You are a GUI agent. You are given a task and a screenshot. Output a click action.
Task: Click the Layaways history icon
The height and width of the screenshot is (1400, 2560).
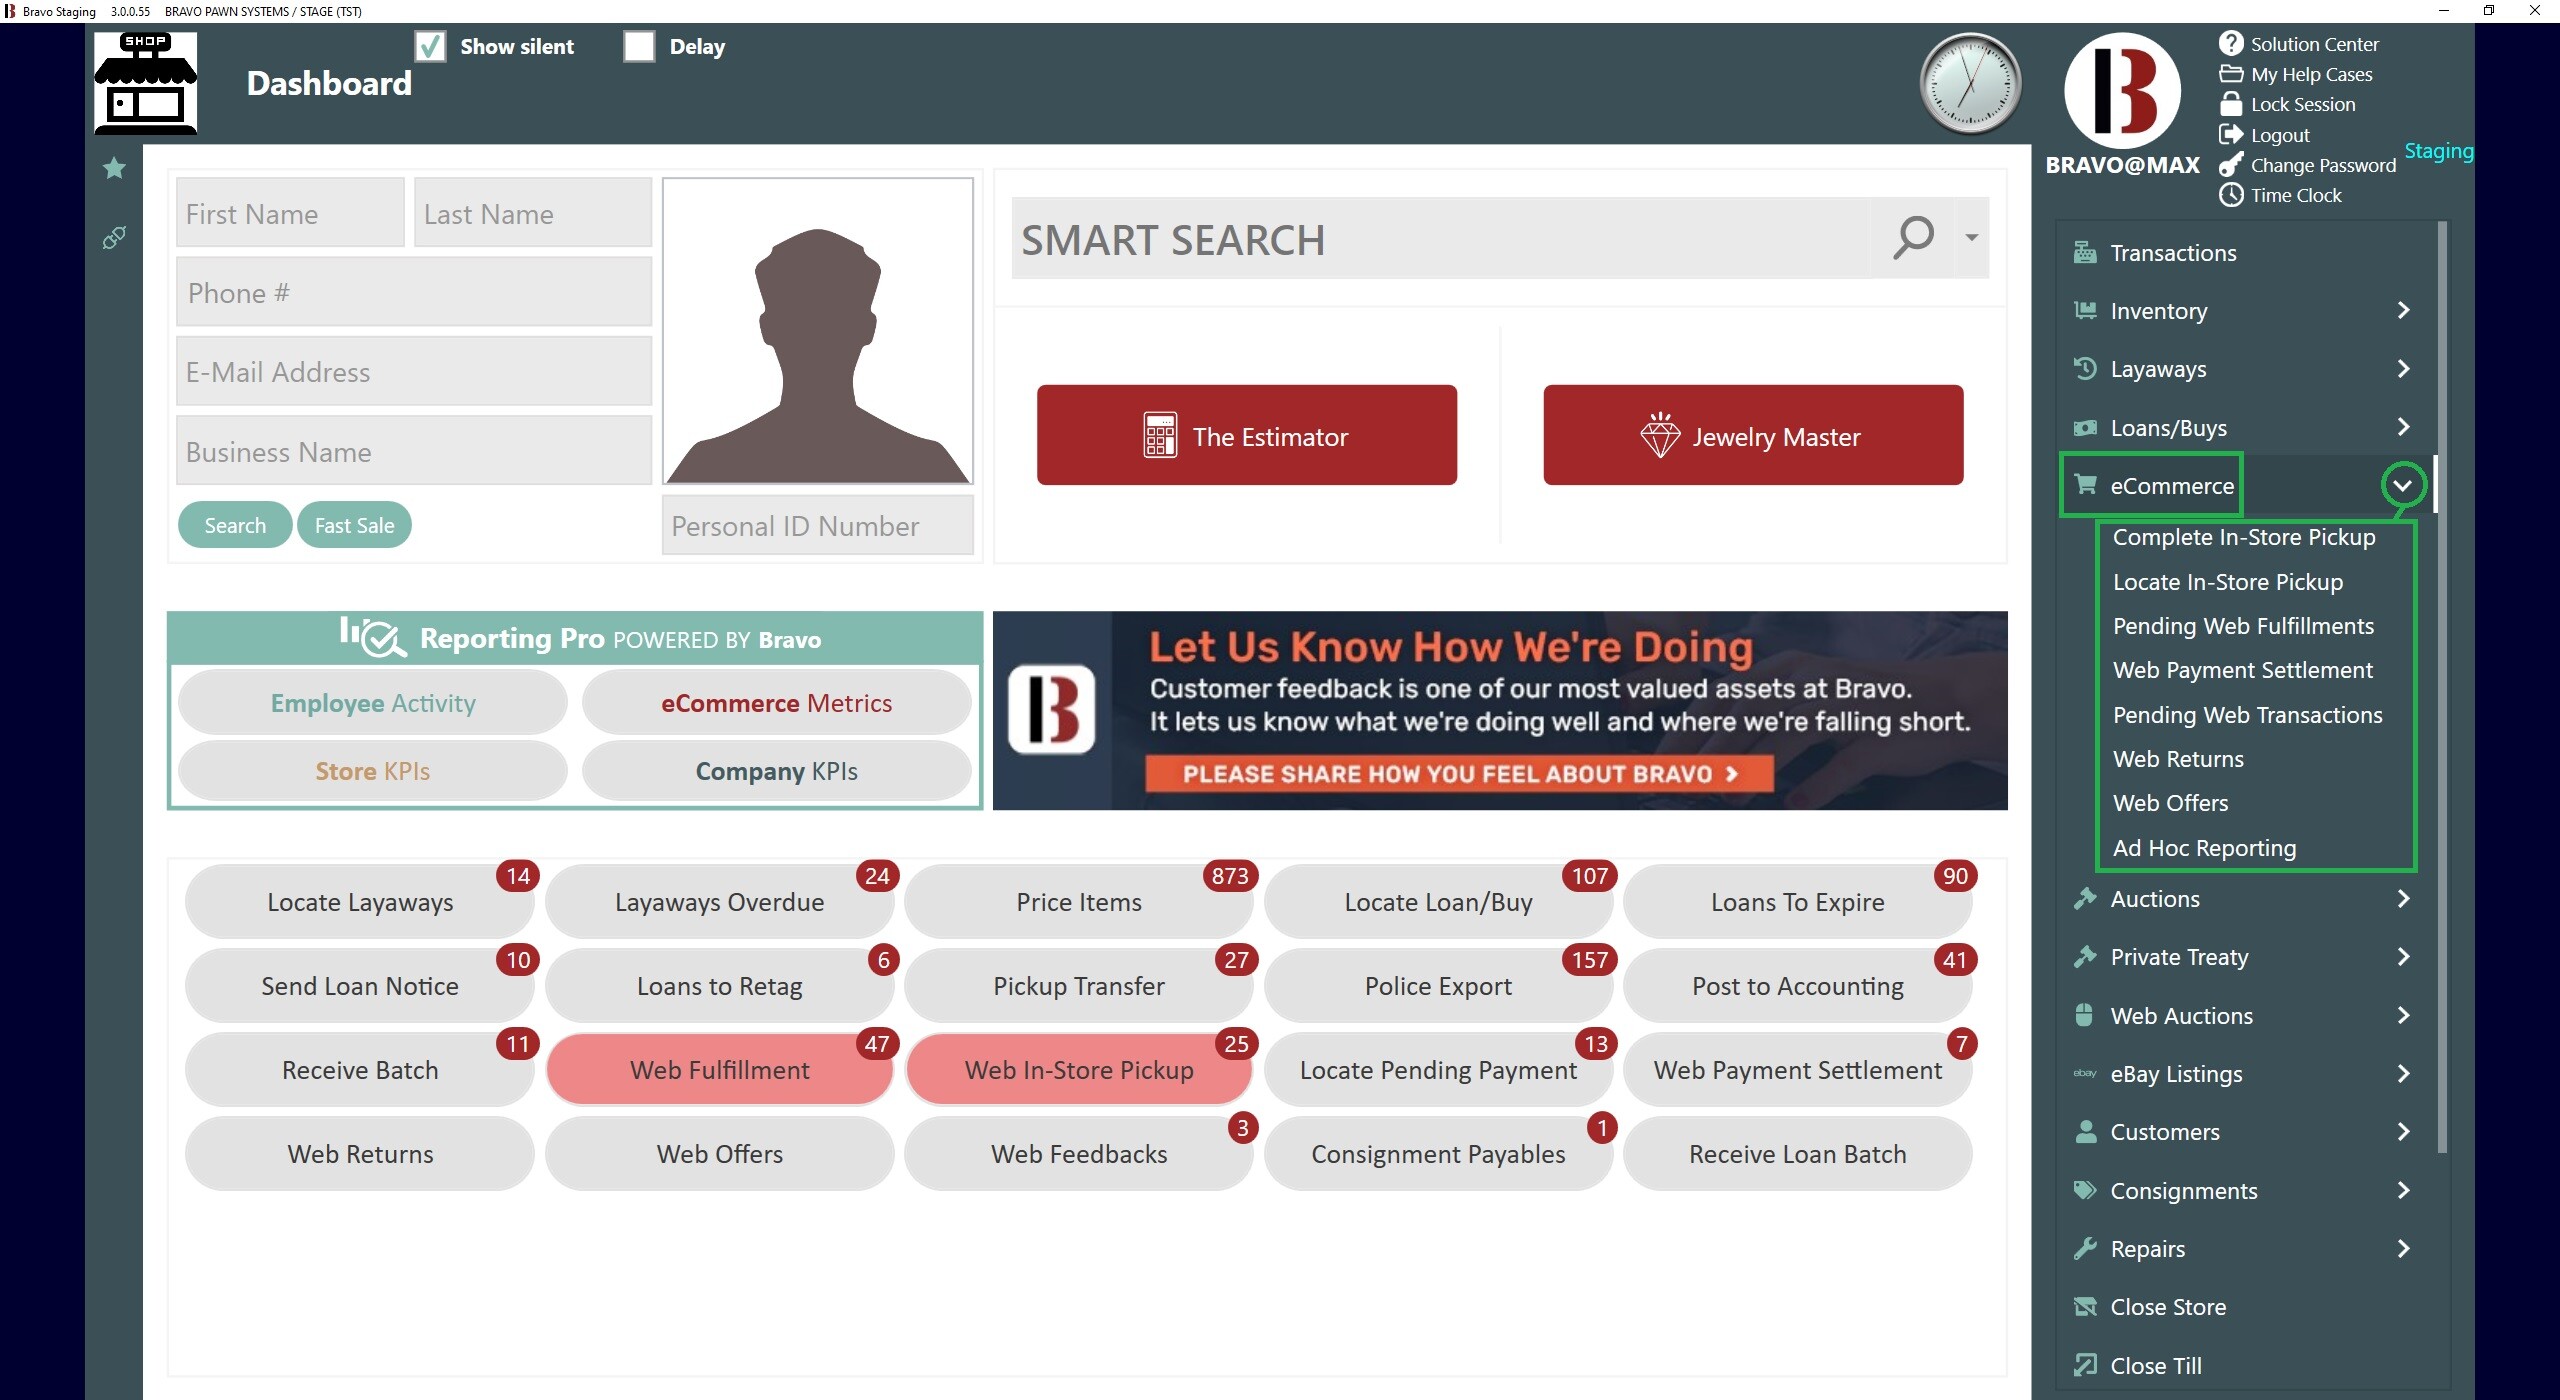coord(2085,368)
